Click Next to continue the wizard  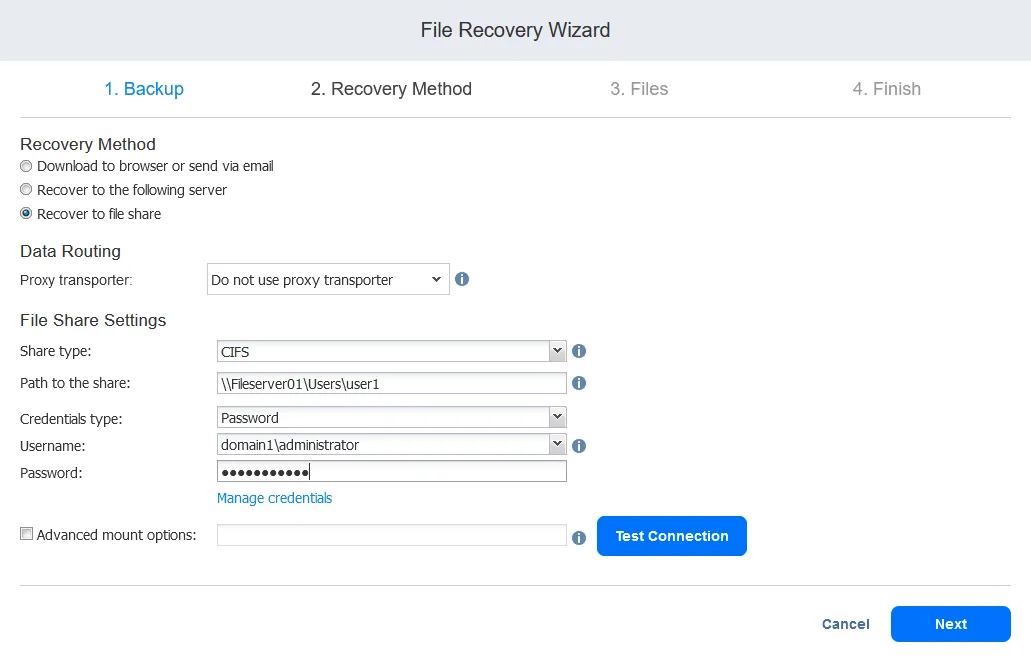950,624
